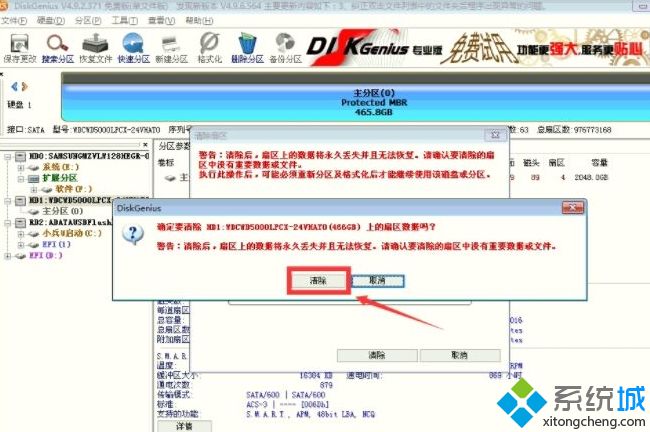Click 取消 in DiskGenius confirmation dialog
This screenshot has height=432, width=650.
coord(378,281)
